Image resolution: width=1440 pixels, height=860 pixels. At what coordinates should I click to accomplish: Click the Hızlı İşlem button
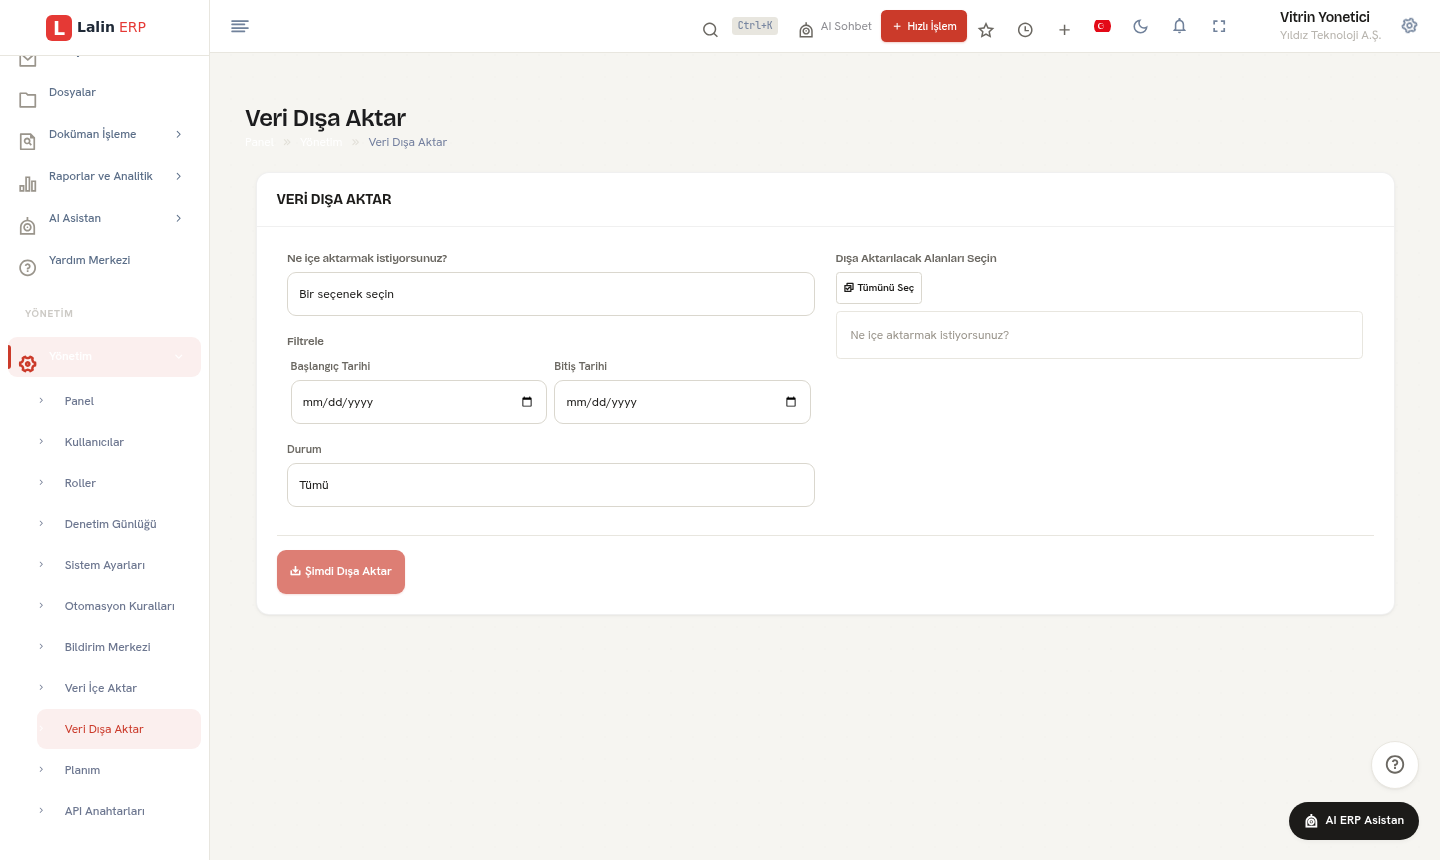(x=924, y=26)
